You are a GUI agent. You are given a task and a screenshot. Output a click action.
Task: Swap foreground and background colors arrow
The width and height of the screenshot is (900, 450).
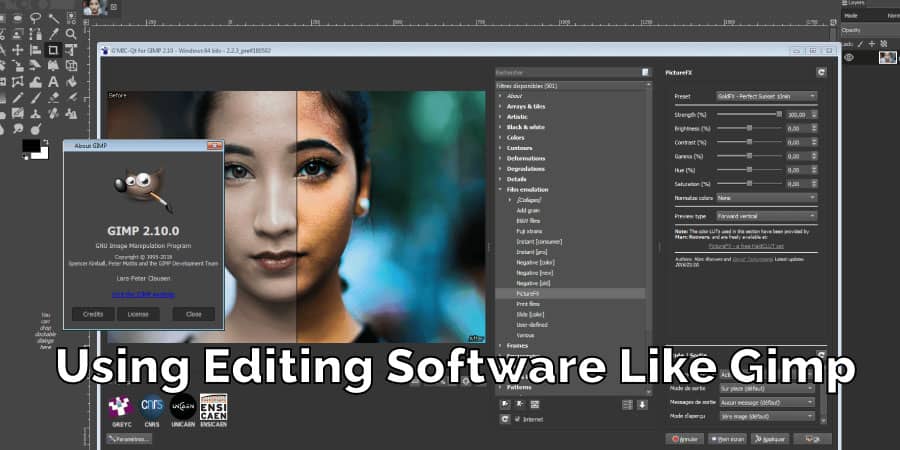click(45, 142)
